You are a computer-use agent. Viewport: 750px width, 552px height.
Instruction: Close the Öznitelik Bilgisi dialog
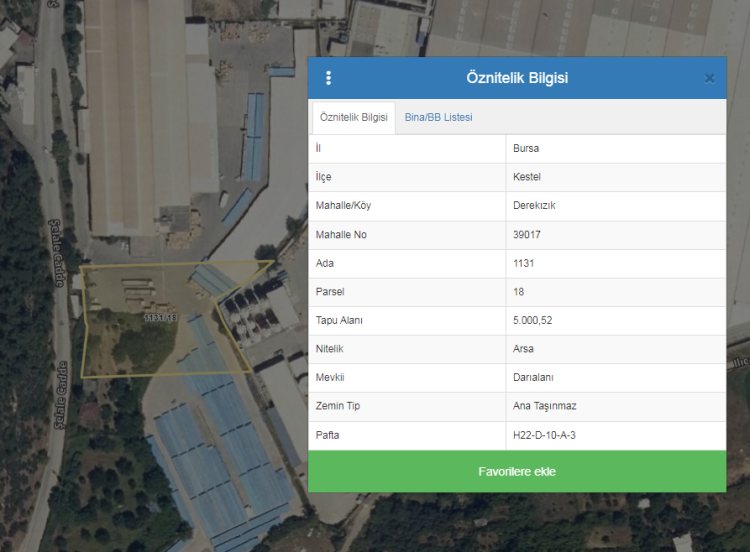[x=709, y=78]
